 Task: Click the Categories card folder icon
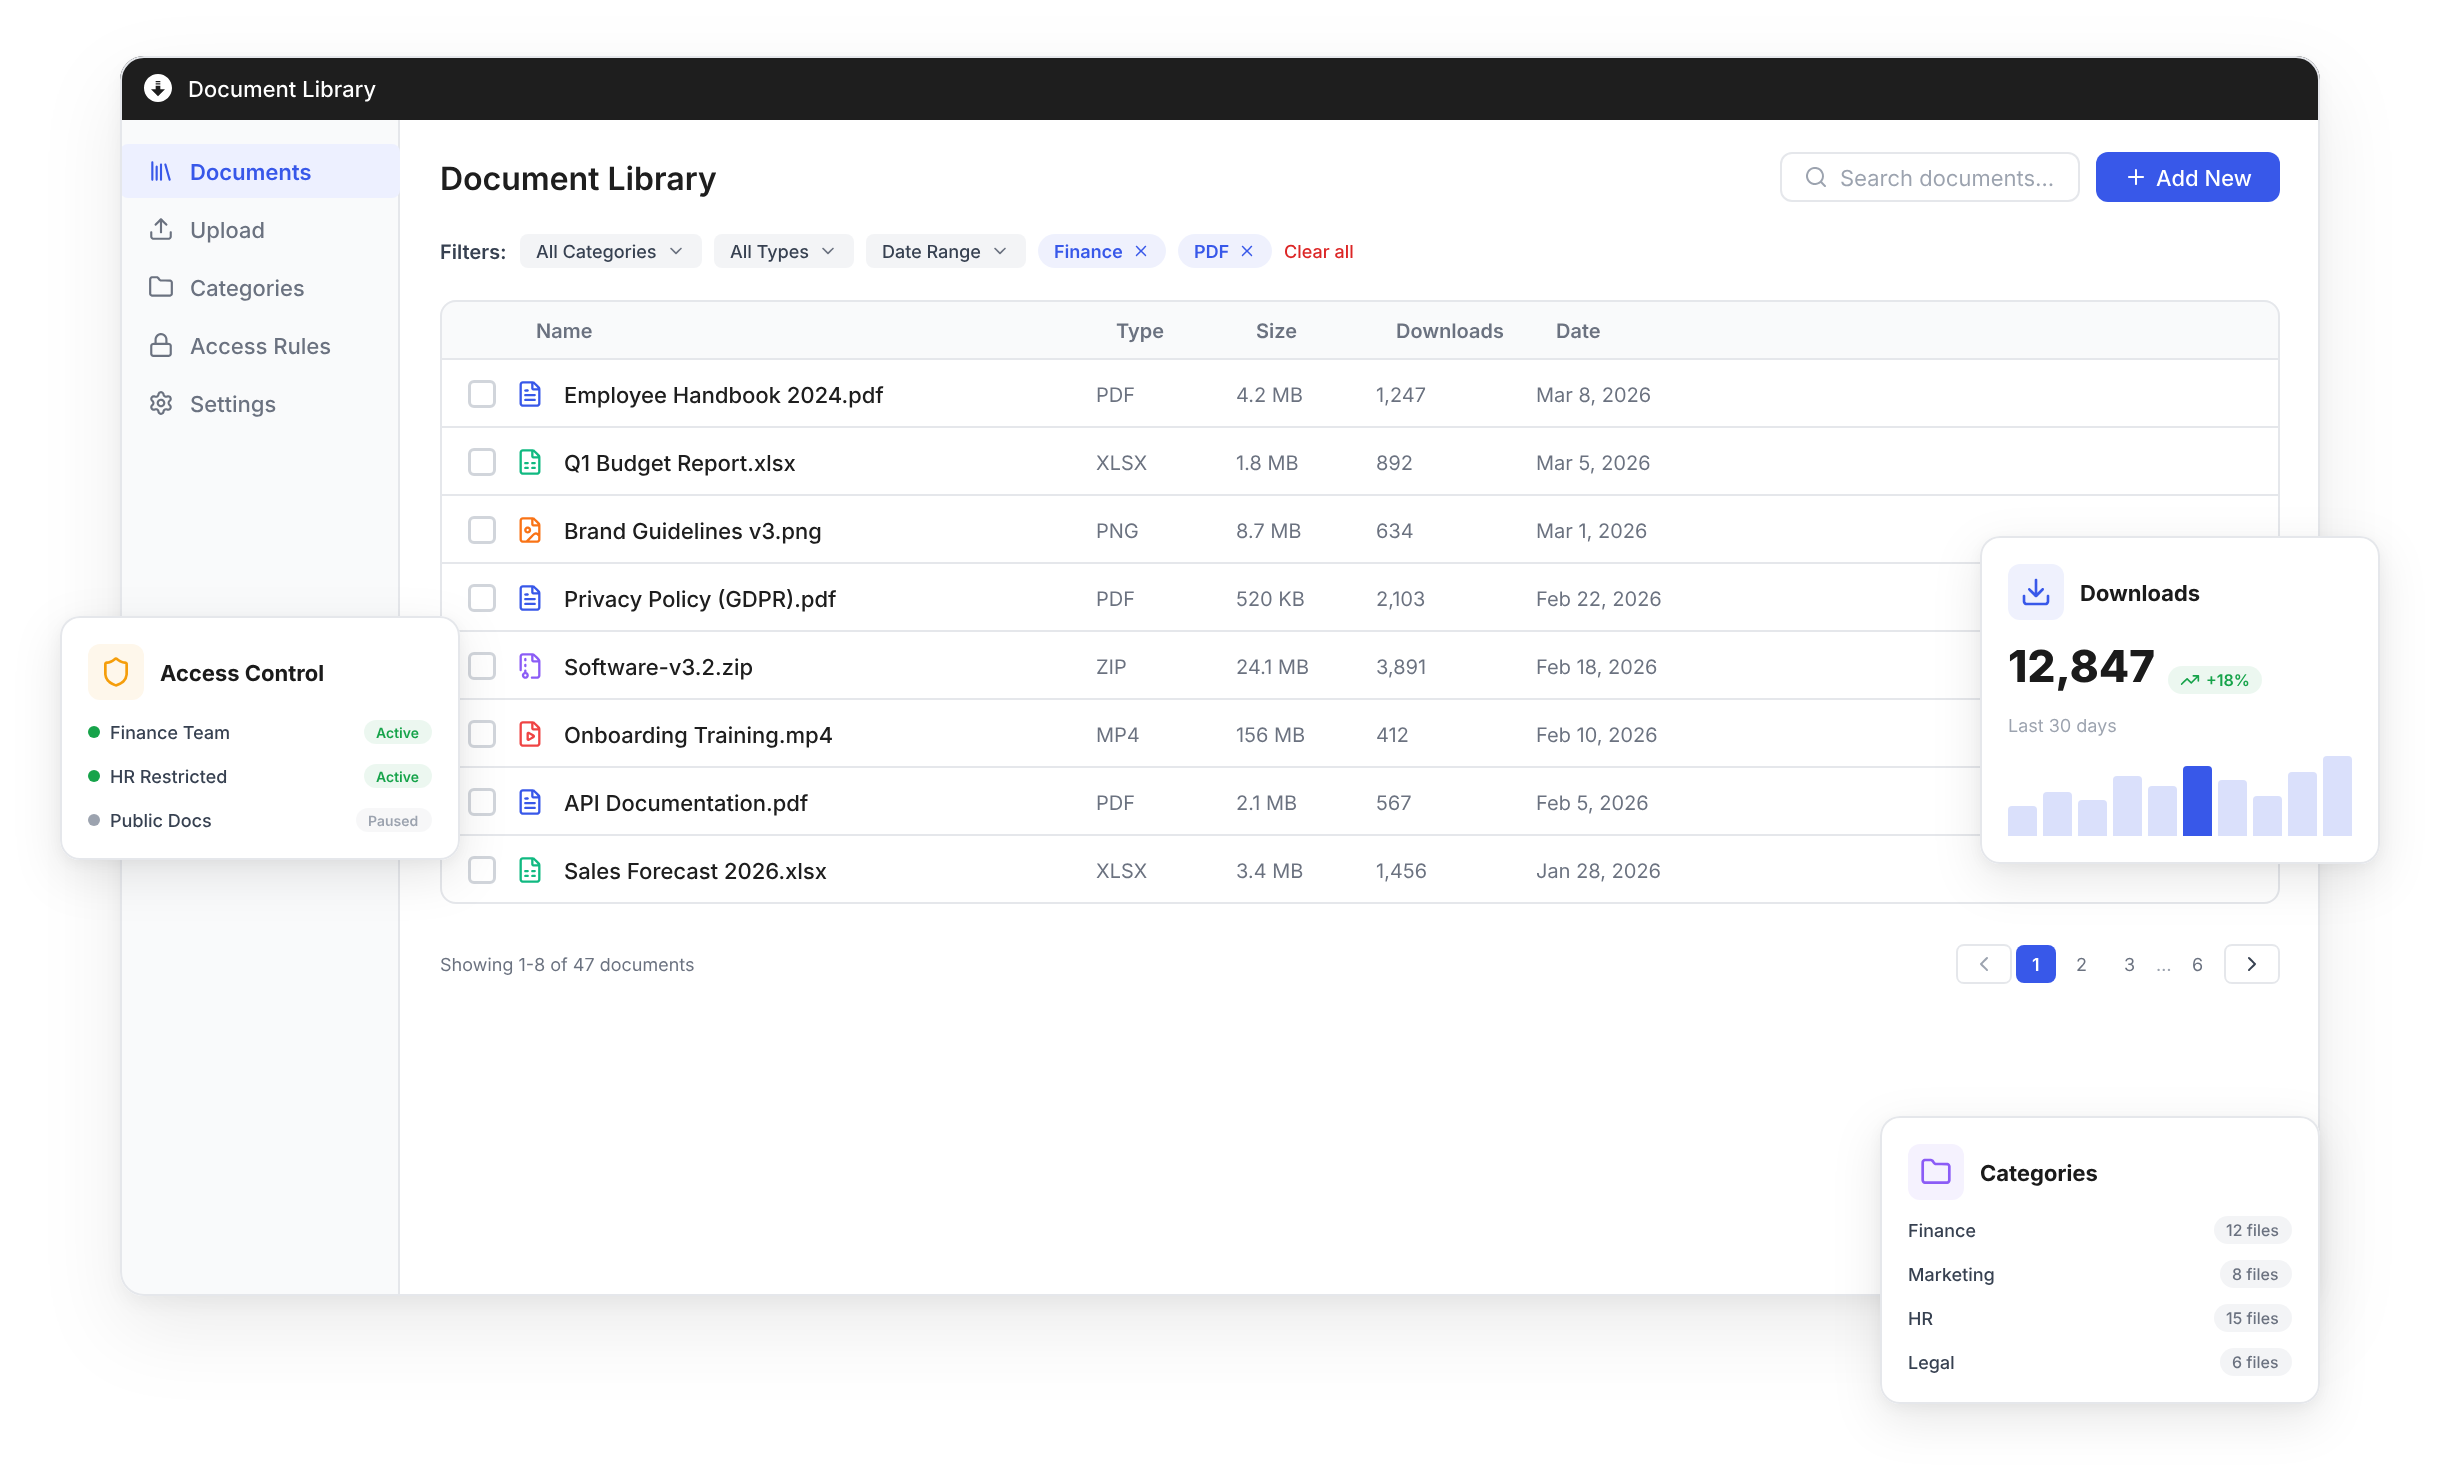pyautogui.click(x=1935, y=1172)
